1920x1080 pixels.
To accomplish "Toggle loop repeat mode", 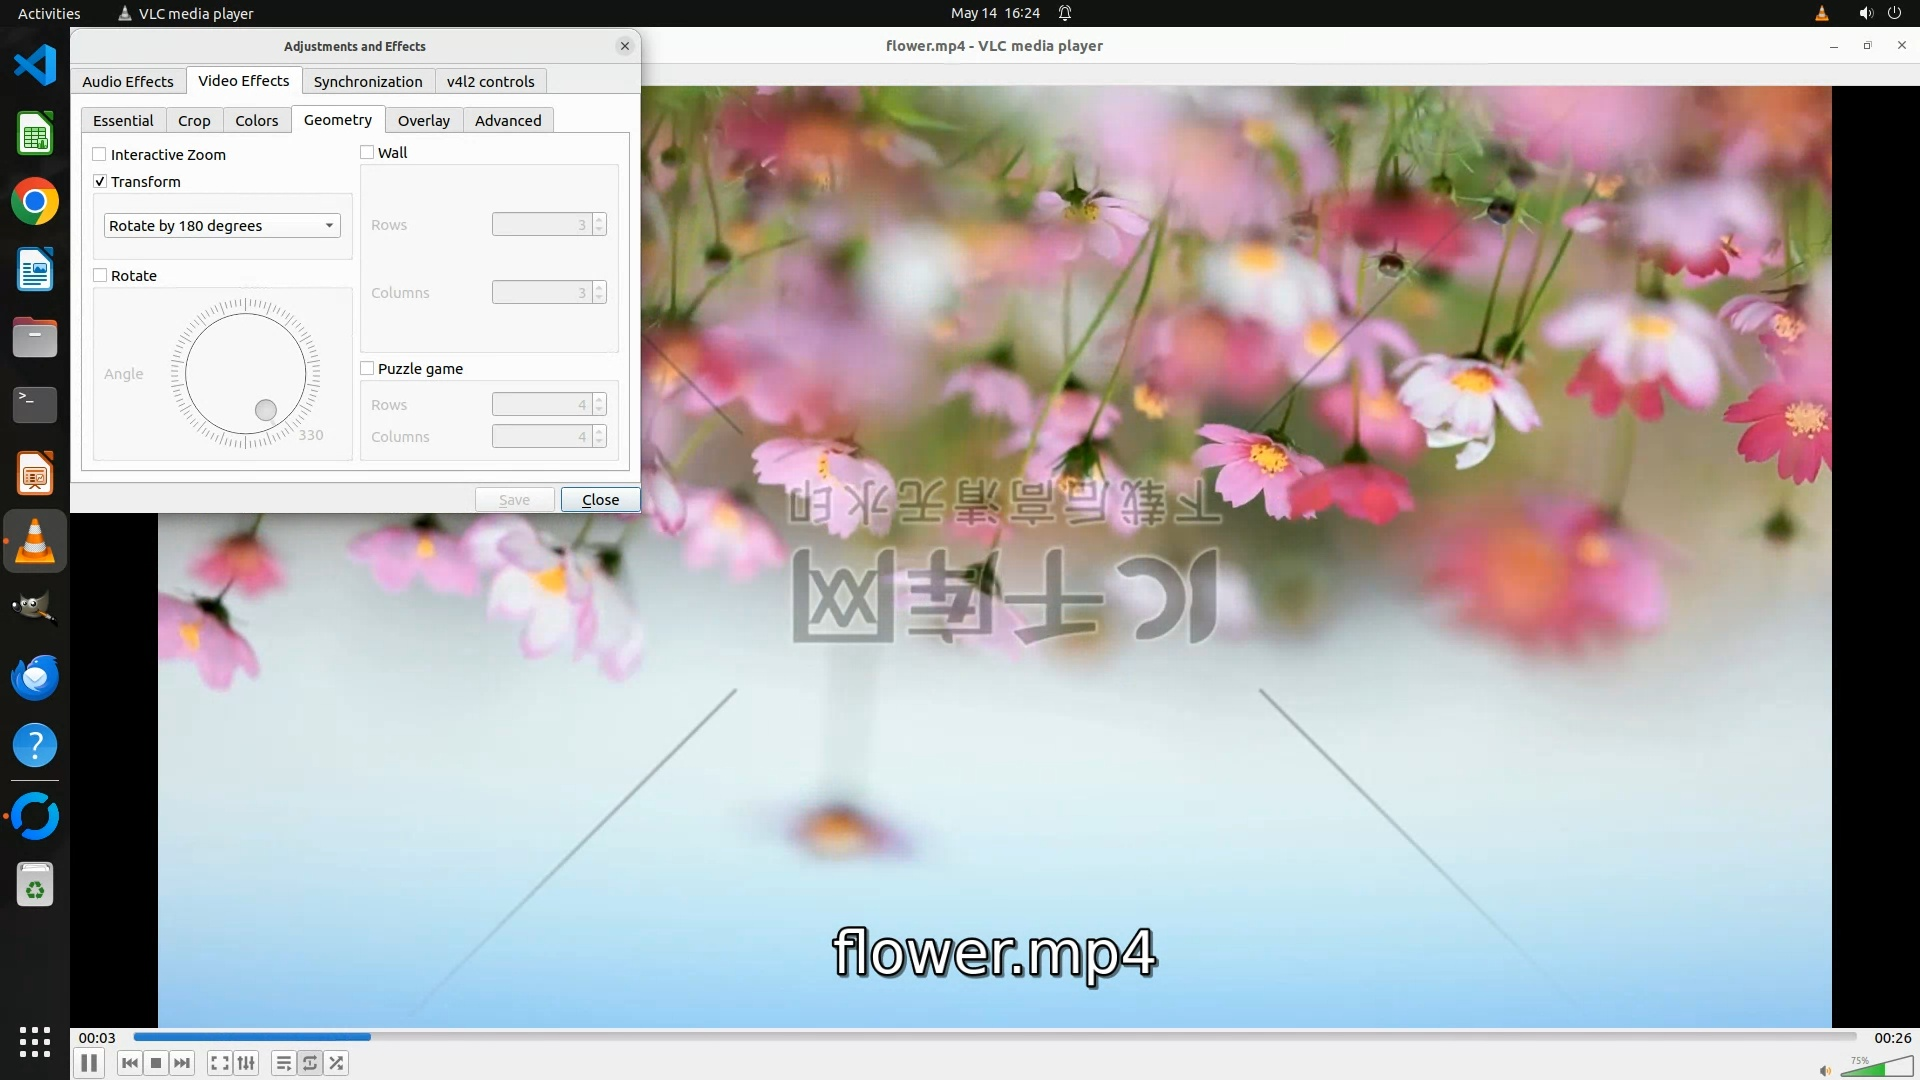I will click(x=310, y=1063).
